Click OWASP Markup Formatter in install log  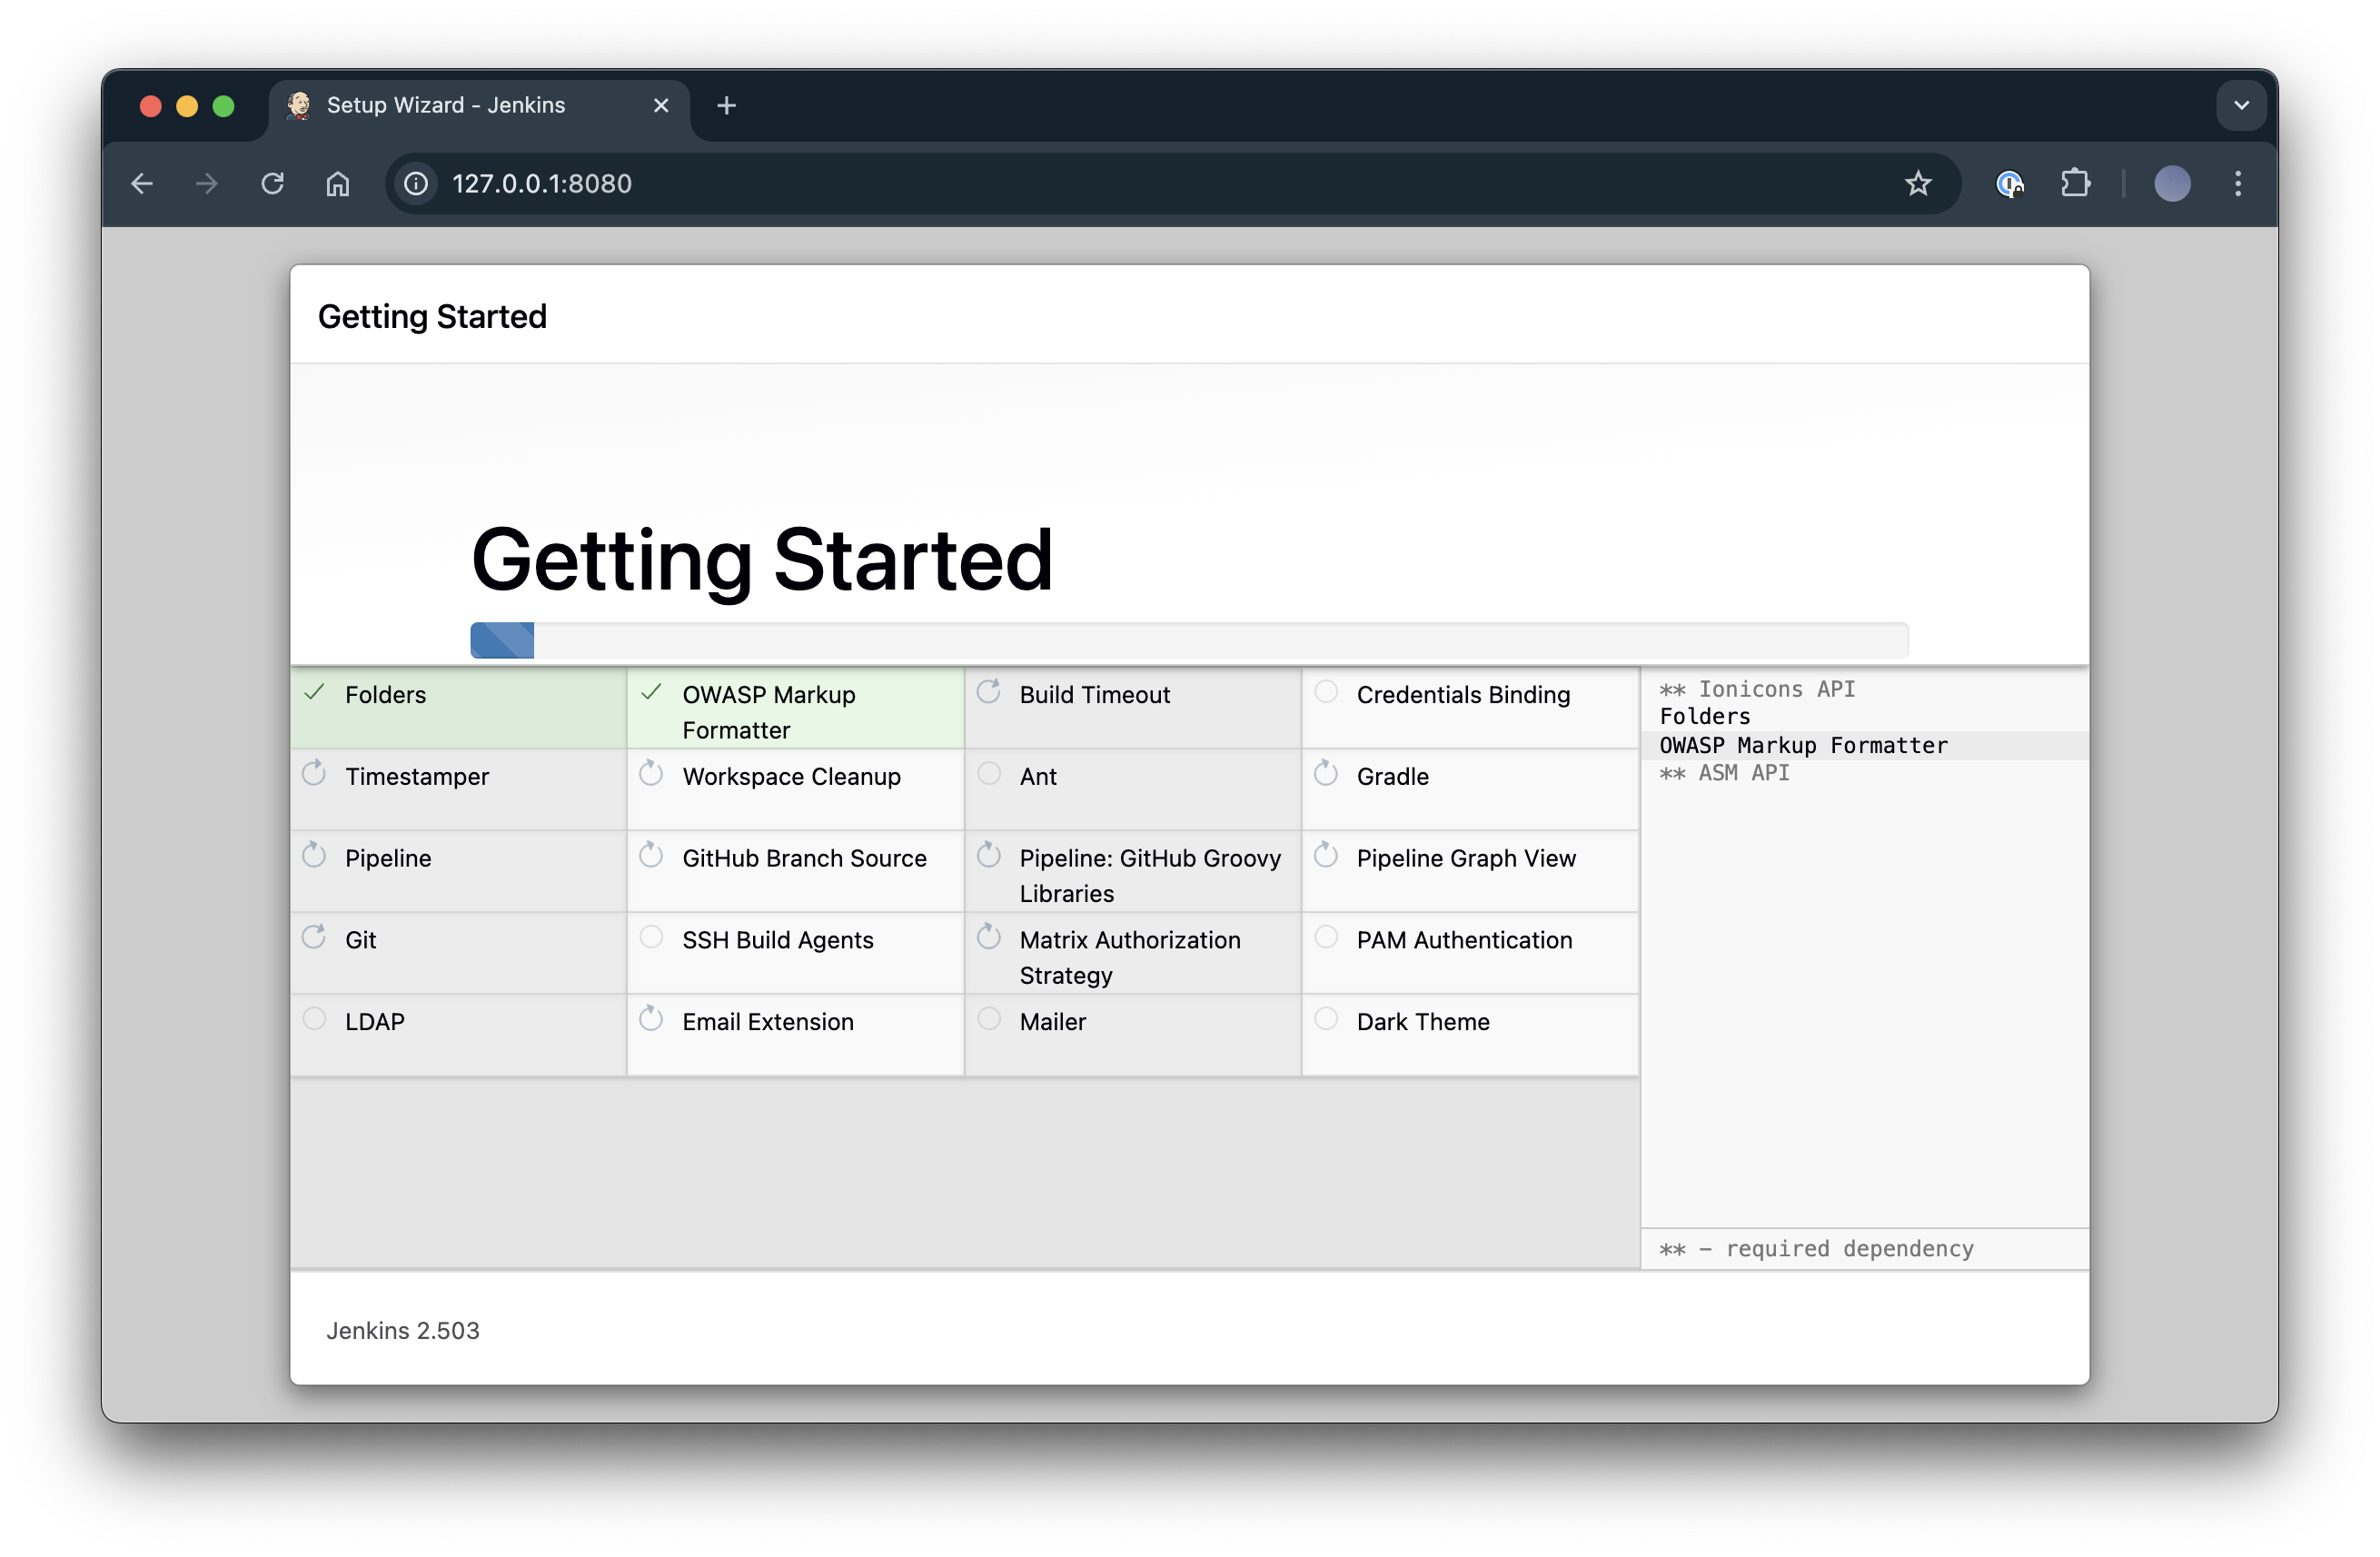coord(1803,746)
